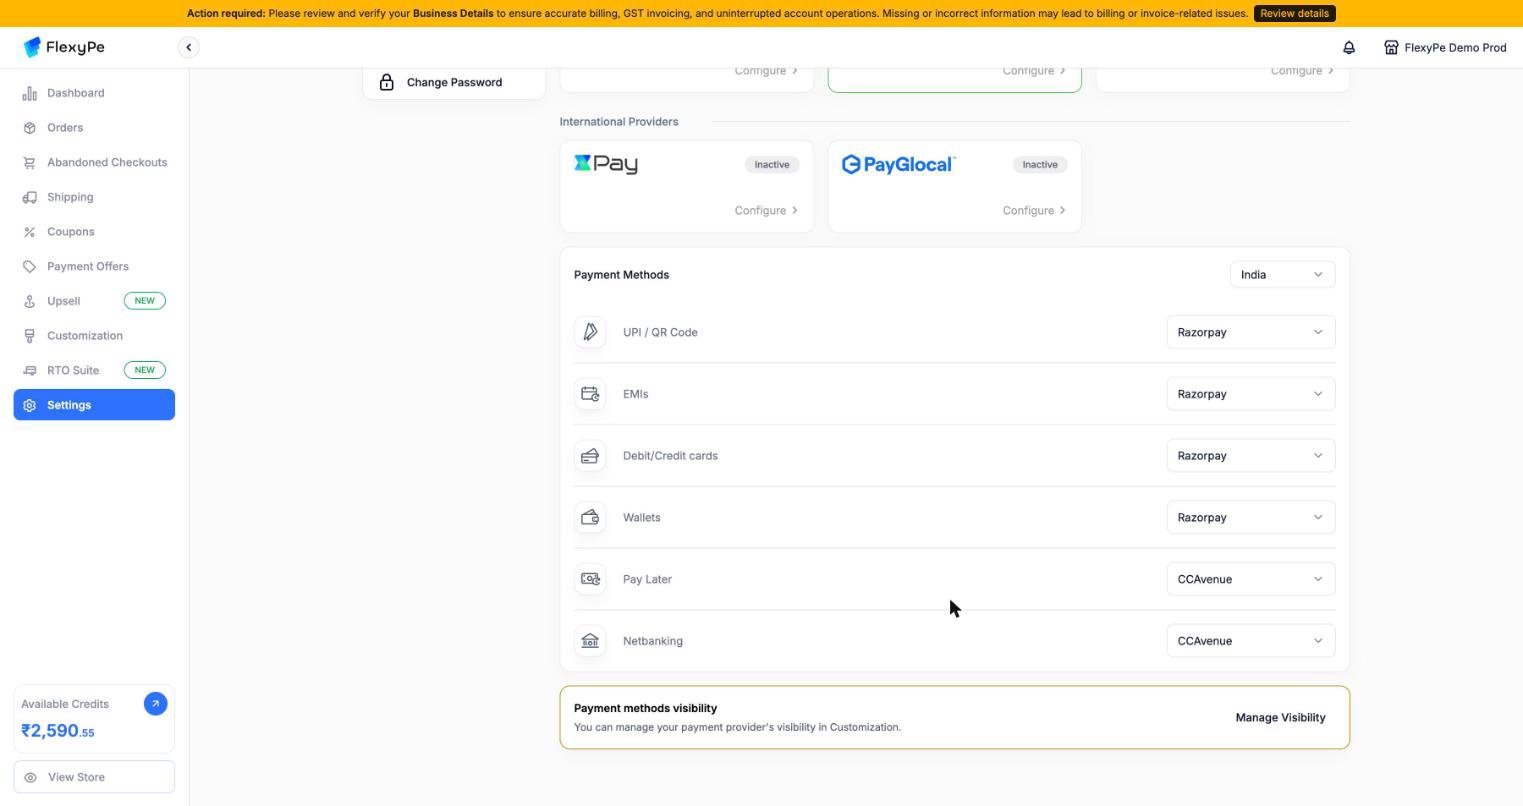Open the Wallets provider dropdown

click(x=1250, y=517)
